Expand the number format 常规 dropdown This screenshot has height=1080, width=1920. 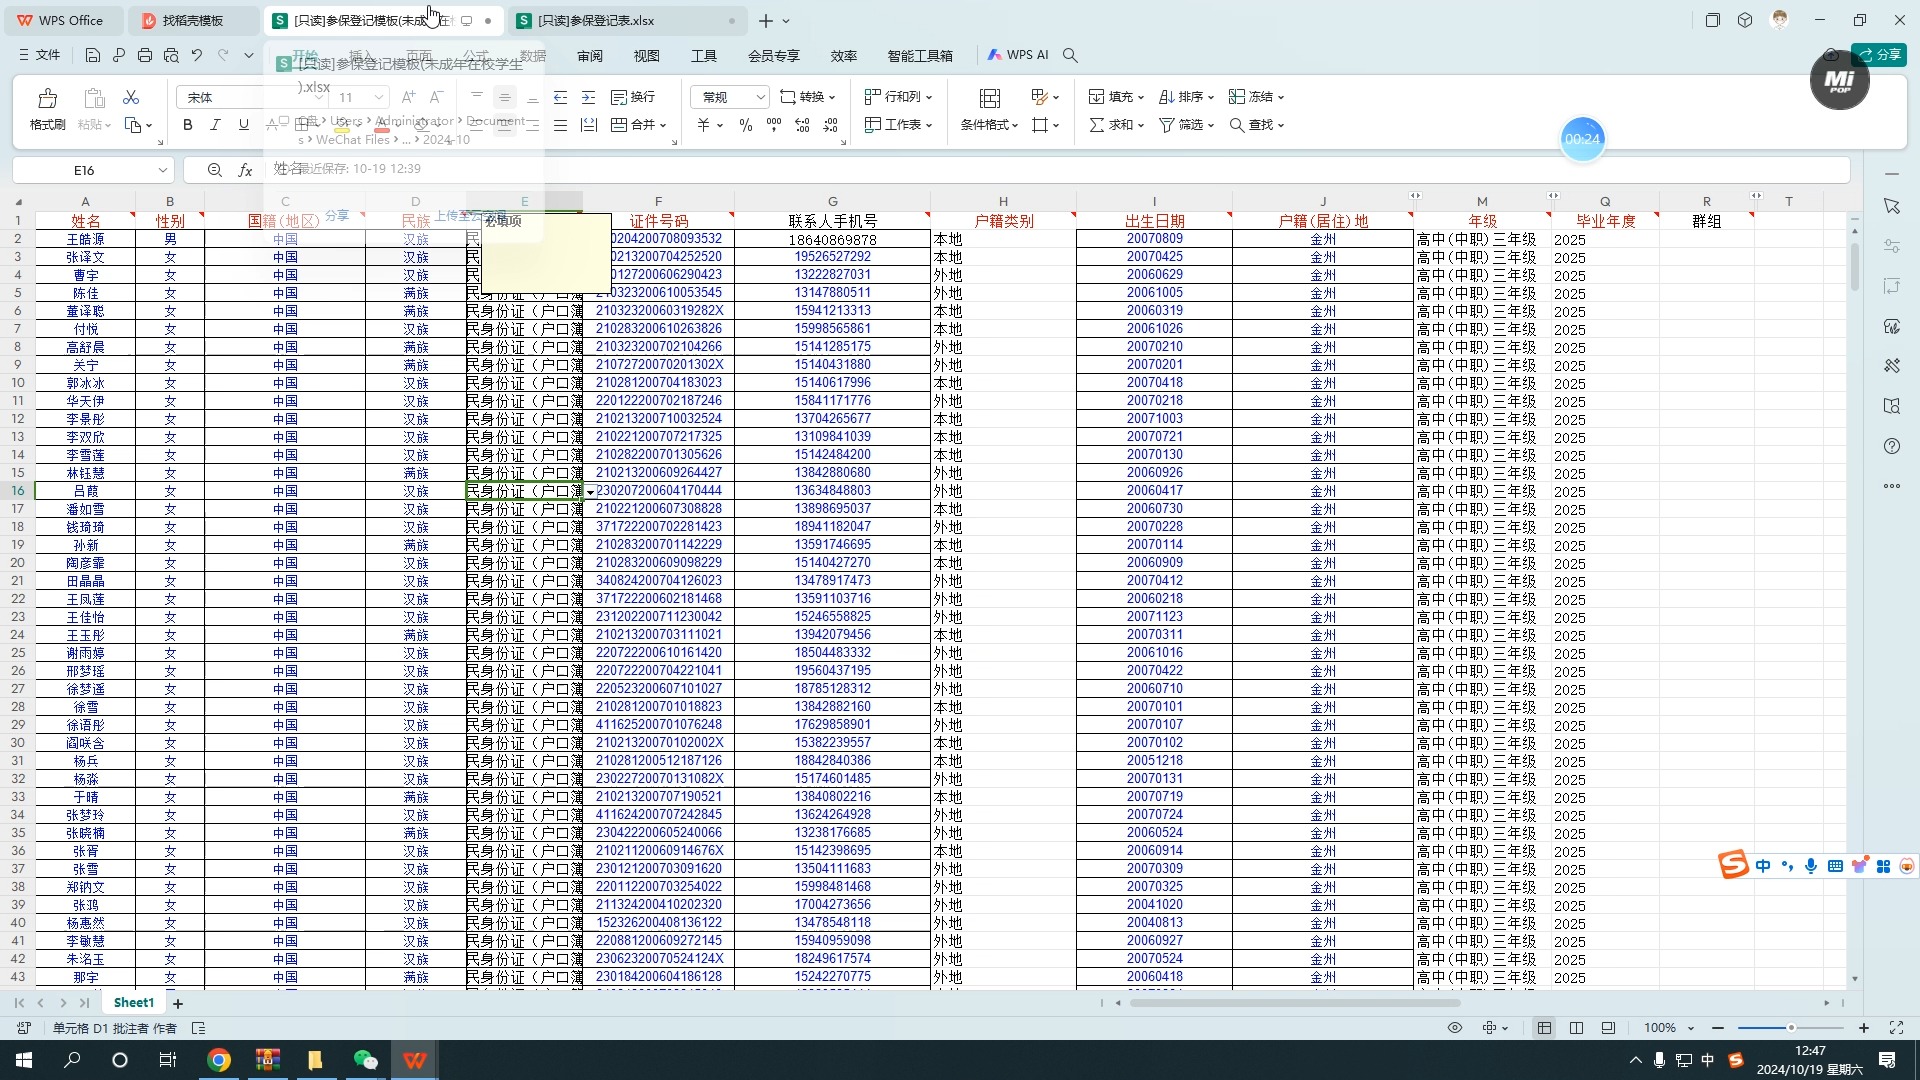760,97
